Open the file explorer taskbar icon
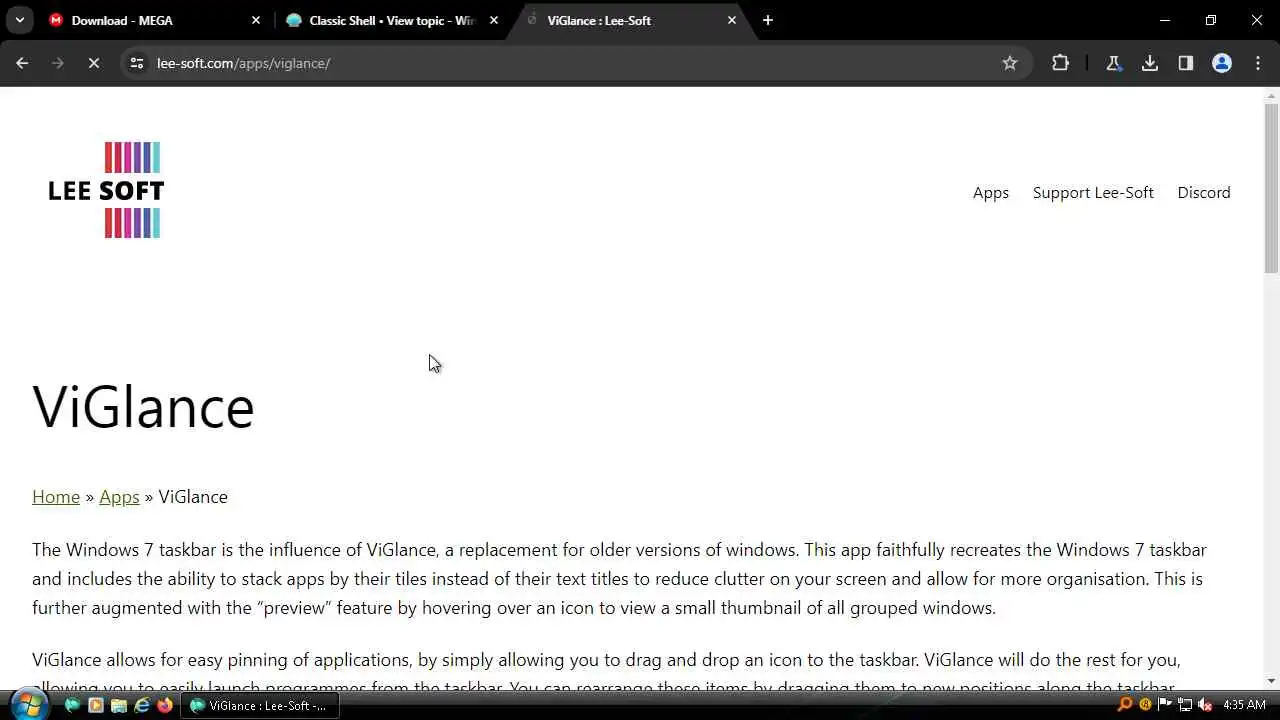The width and height of the screenshot is (1280, 720). click(119, 705)
